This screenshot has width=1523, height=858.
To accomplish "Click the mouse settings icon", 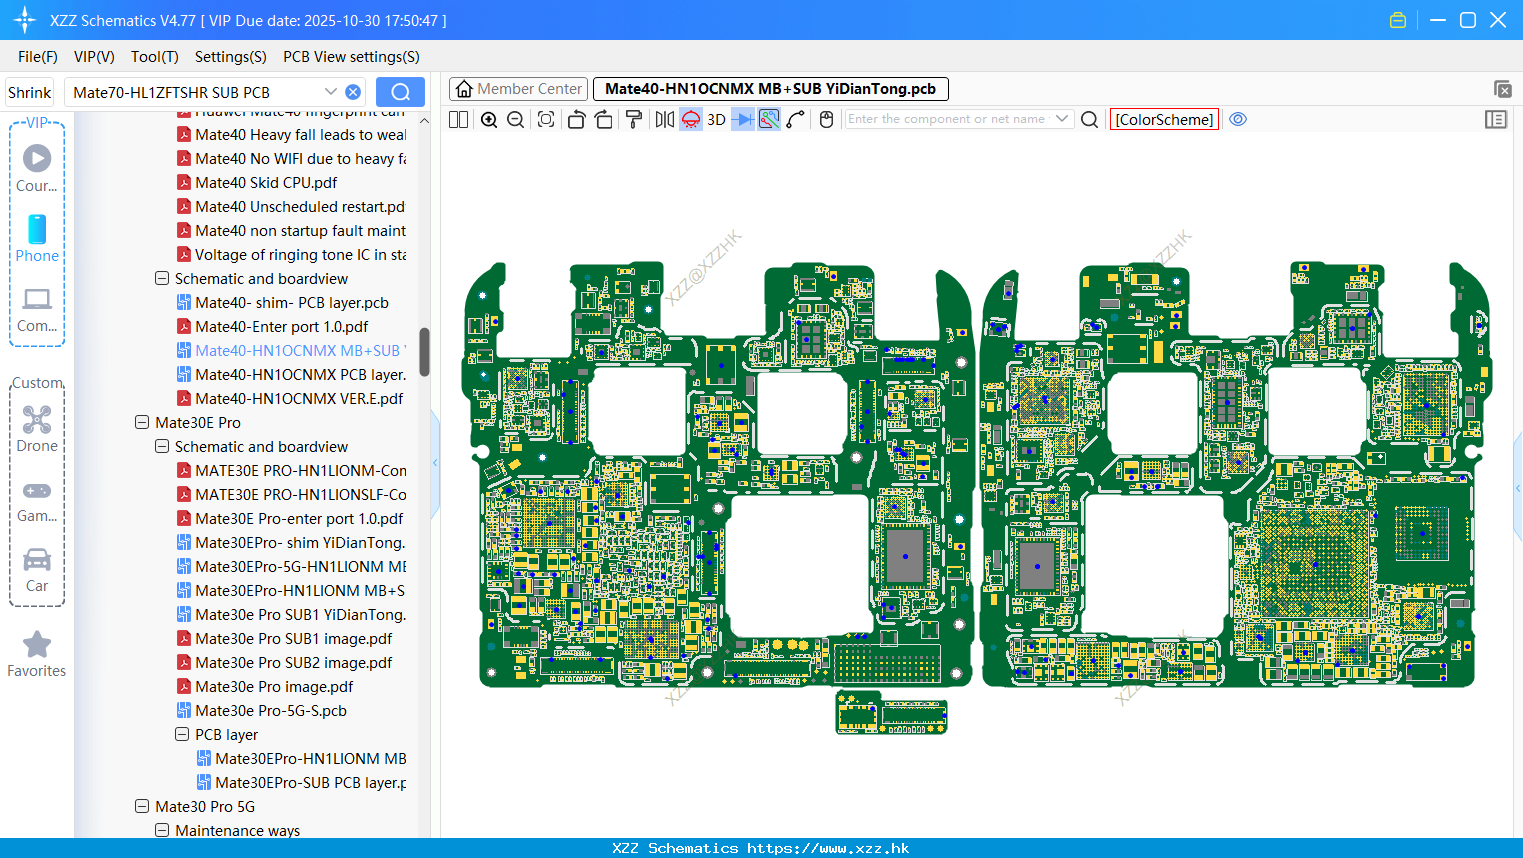I will click(x=826, y=119).
